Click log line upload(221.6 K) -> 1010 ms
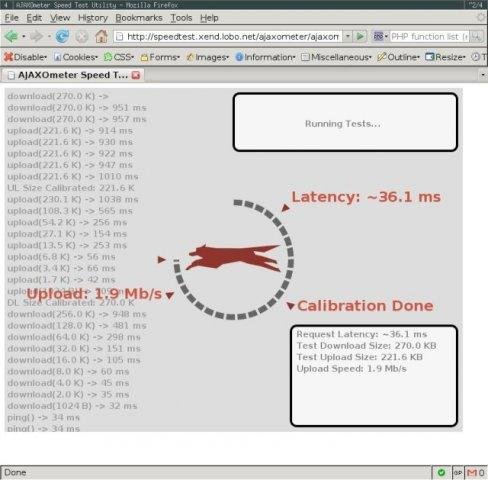 point(73,176)
